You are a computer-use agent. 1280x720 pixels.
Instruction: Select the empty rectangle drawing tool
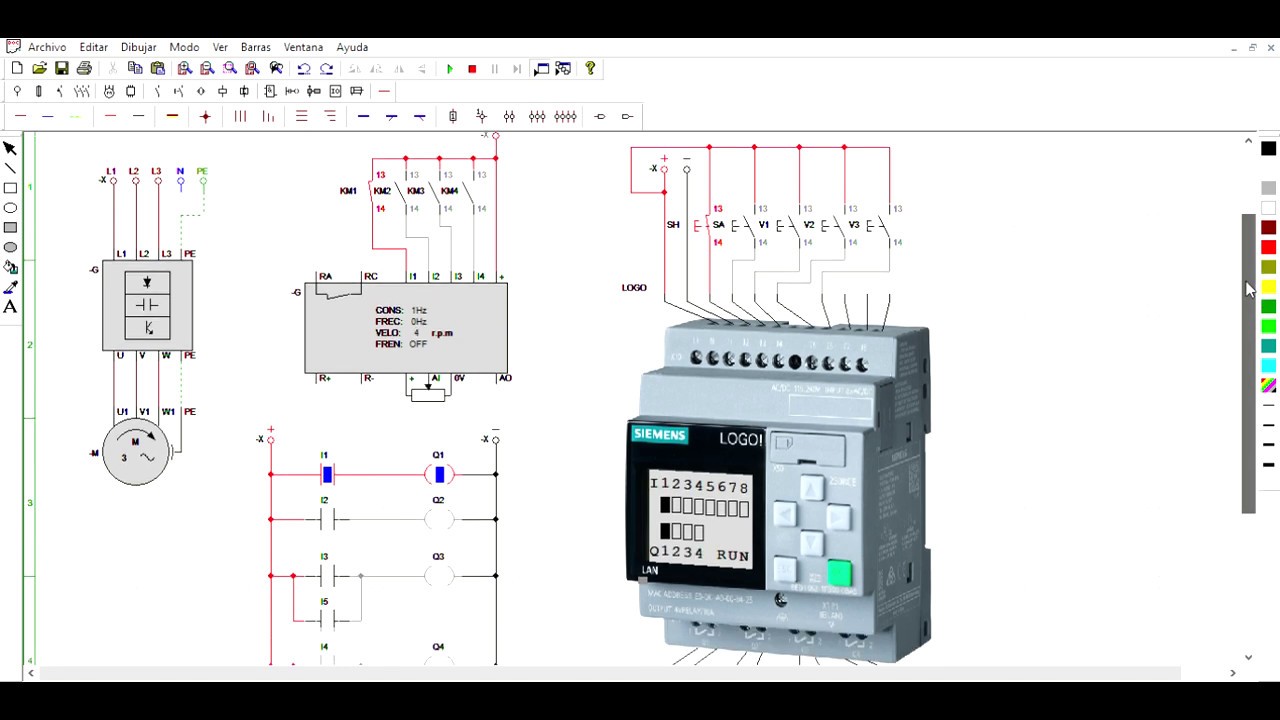pyautogui.click(x=10, y=188)
